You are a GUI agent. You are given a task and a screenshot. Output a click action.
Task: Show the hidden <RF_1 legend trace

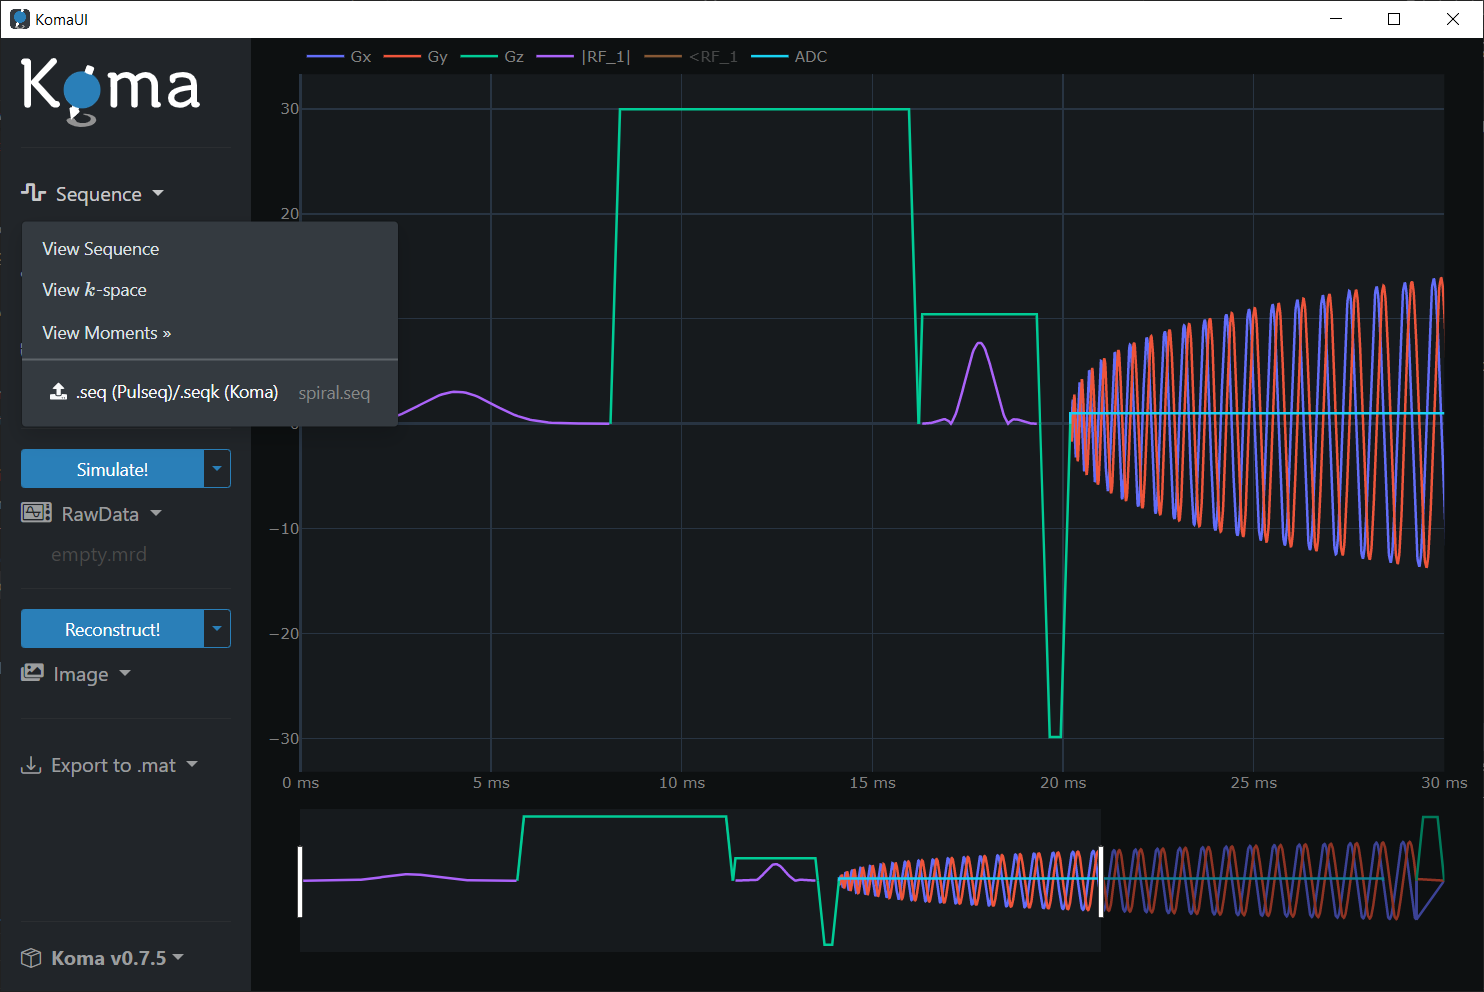click(x=692, y=57)
